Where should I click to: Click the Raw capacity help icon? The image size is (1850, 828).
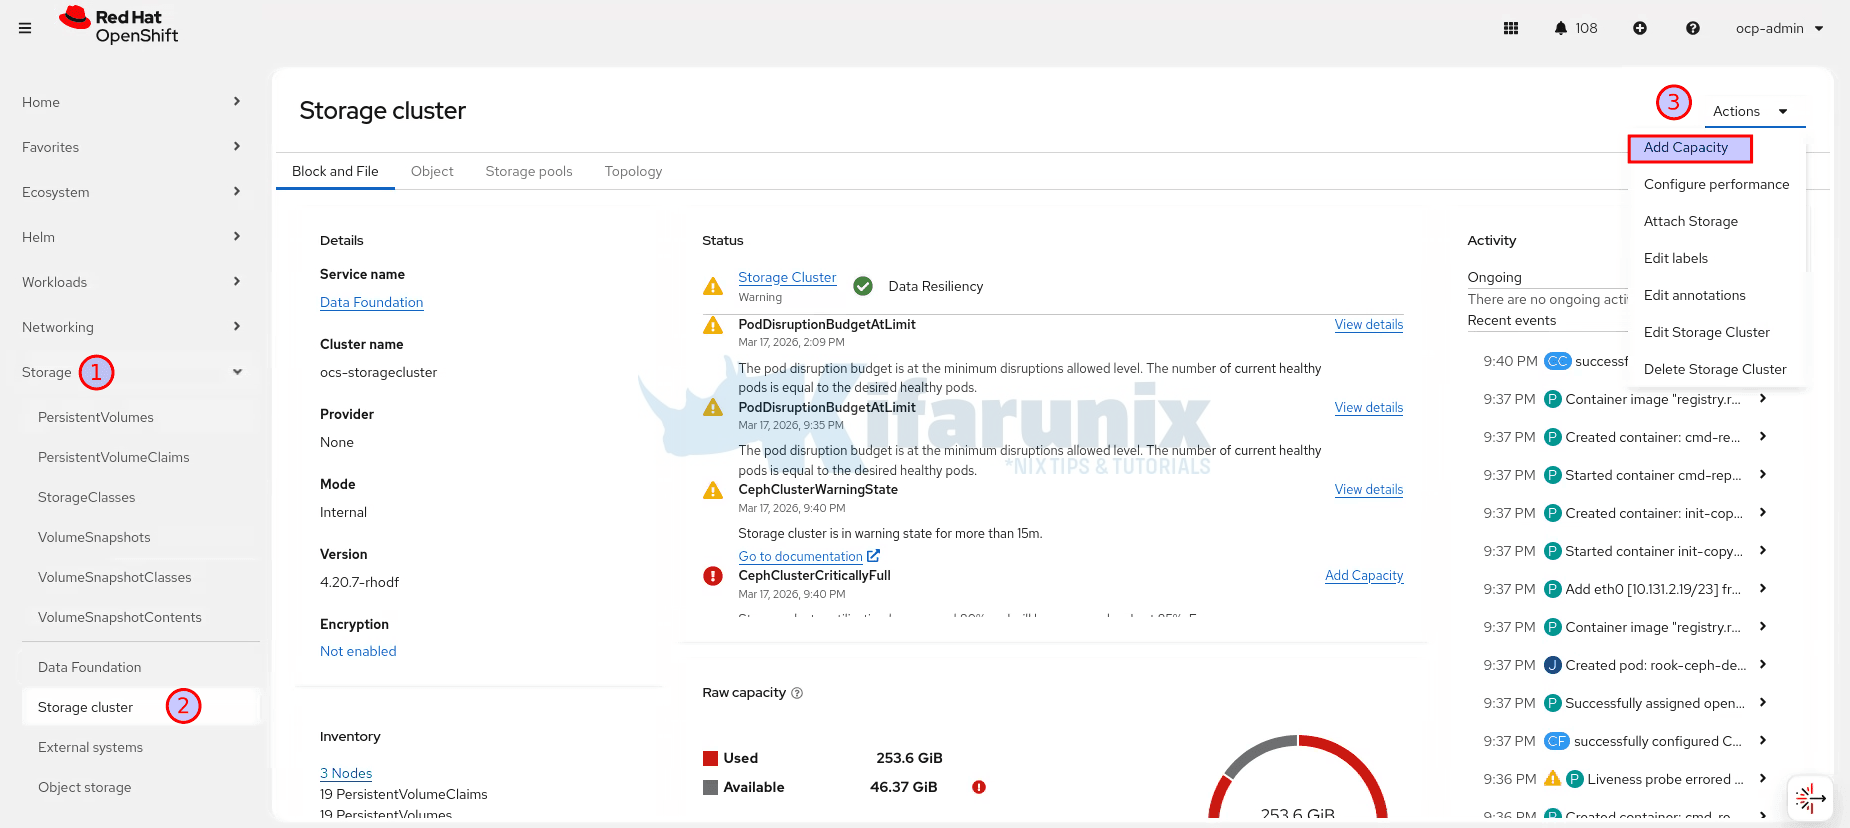click(797, 693)
